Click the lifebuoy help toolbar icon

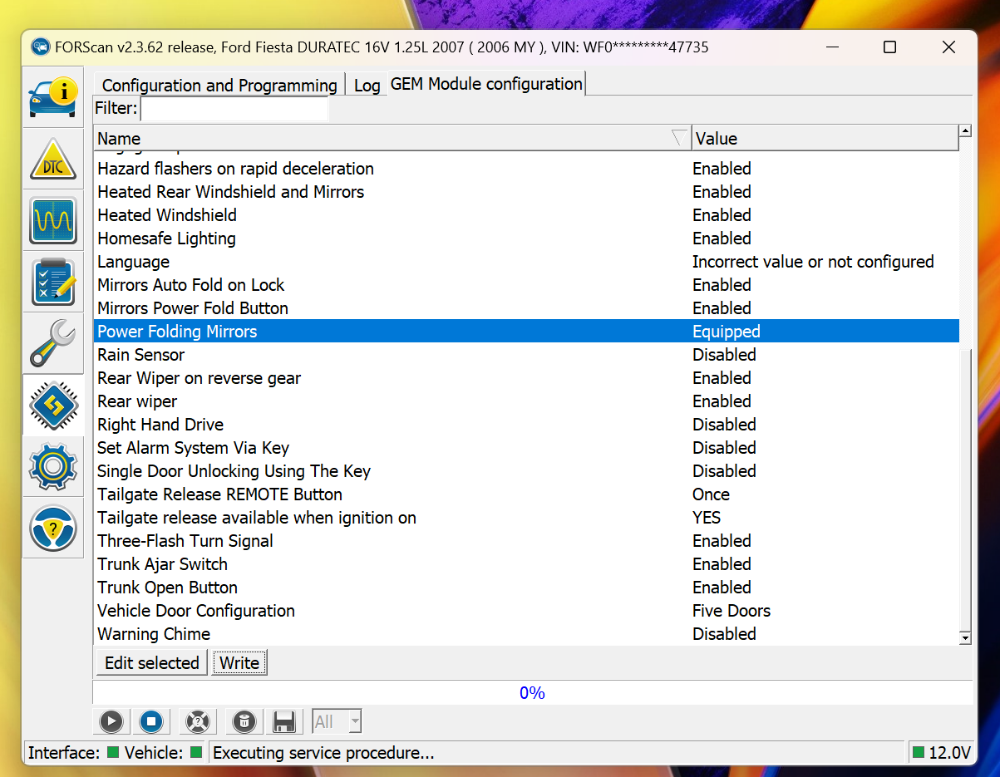[198, 721]
